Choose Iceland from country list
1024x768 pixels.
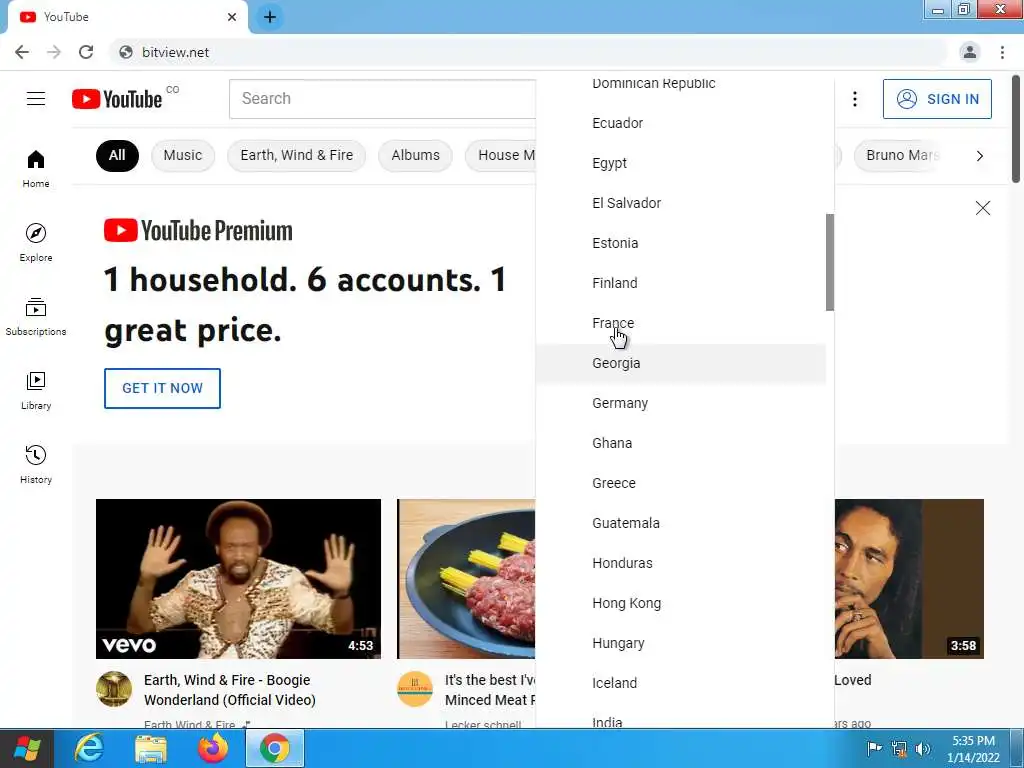pos(680,683)
